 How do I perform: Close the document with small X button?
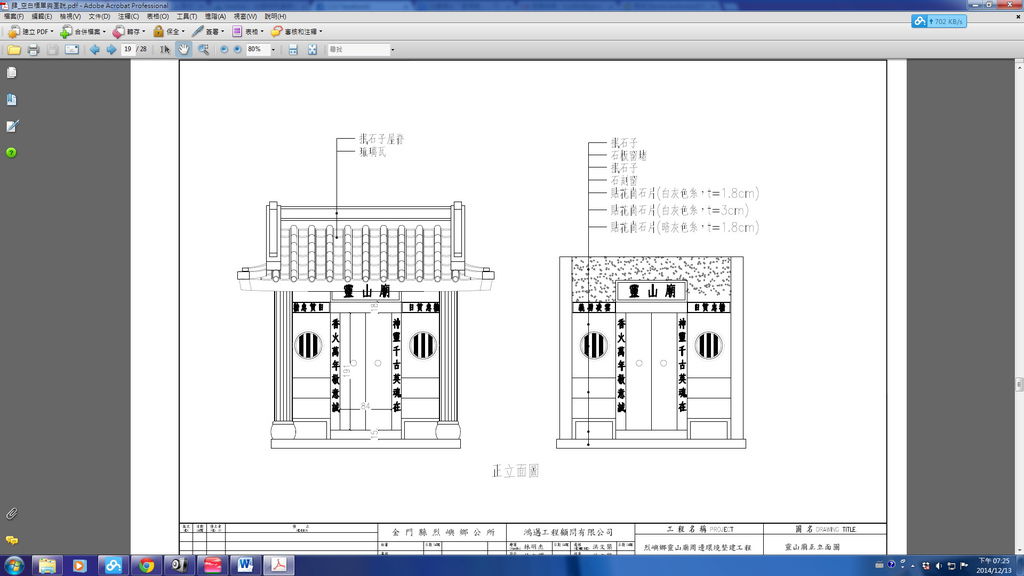(x=1018, y=16)
